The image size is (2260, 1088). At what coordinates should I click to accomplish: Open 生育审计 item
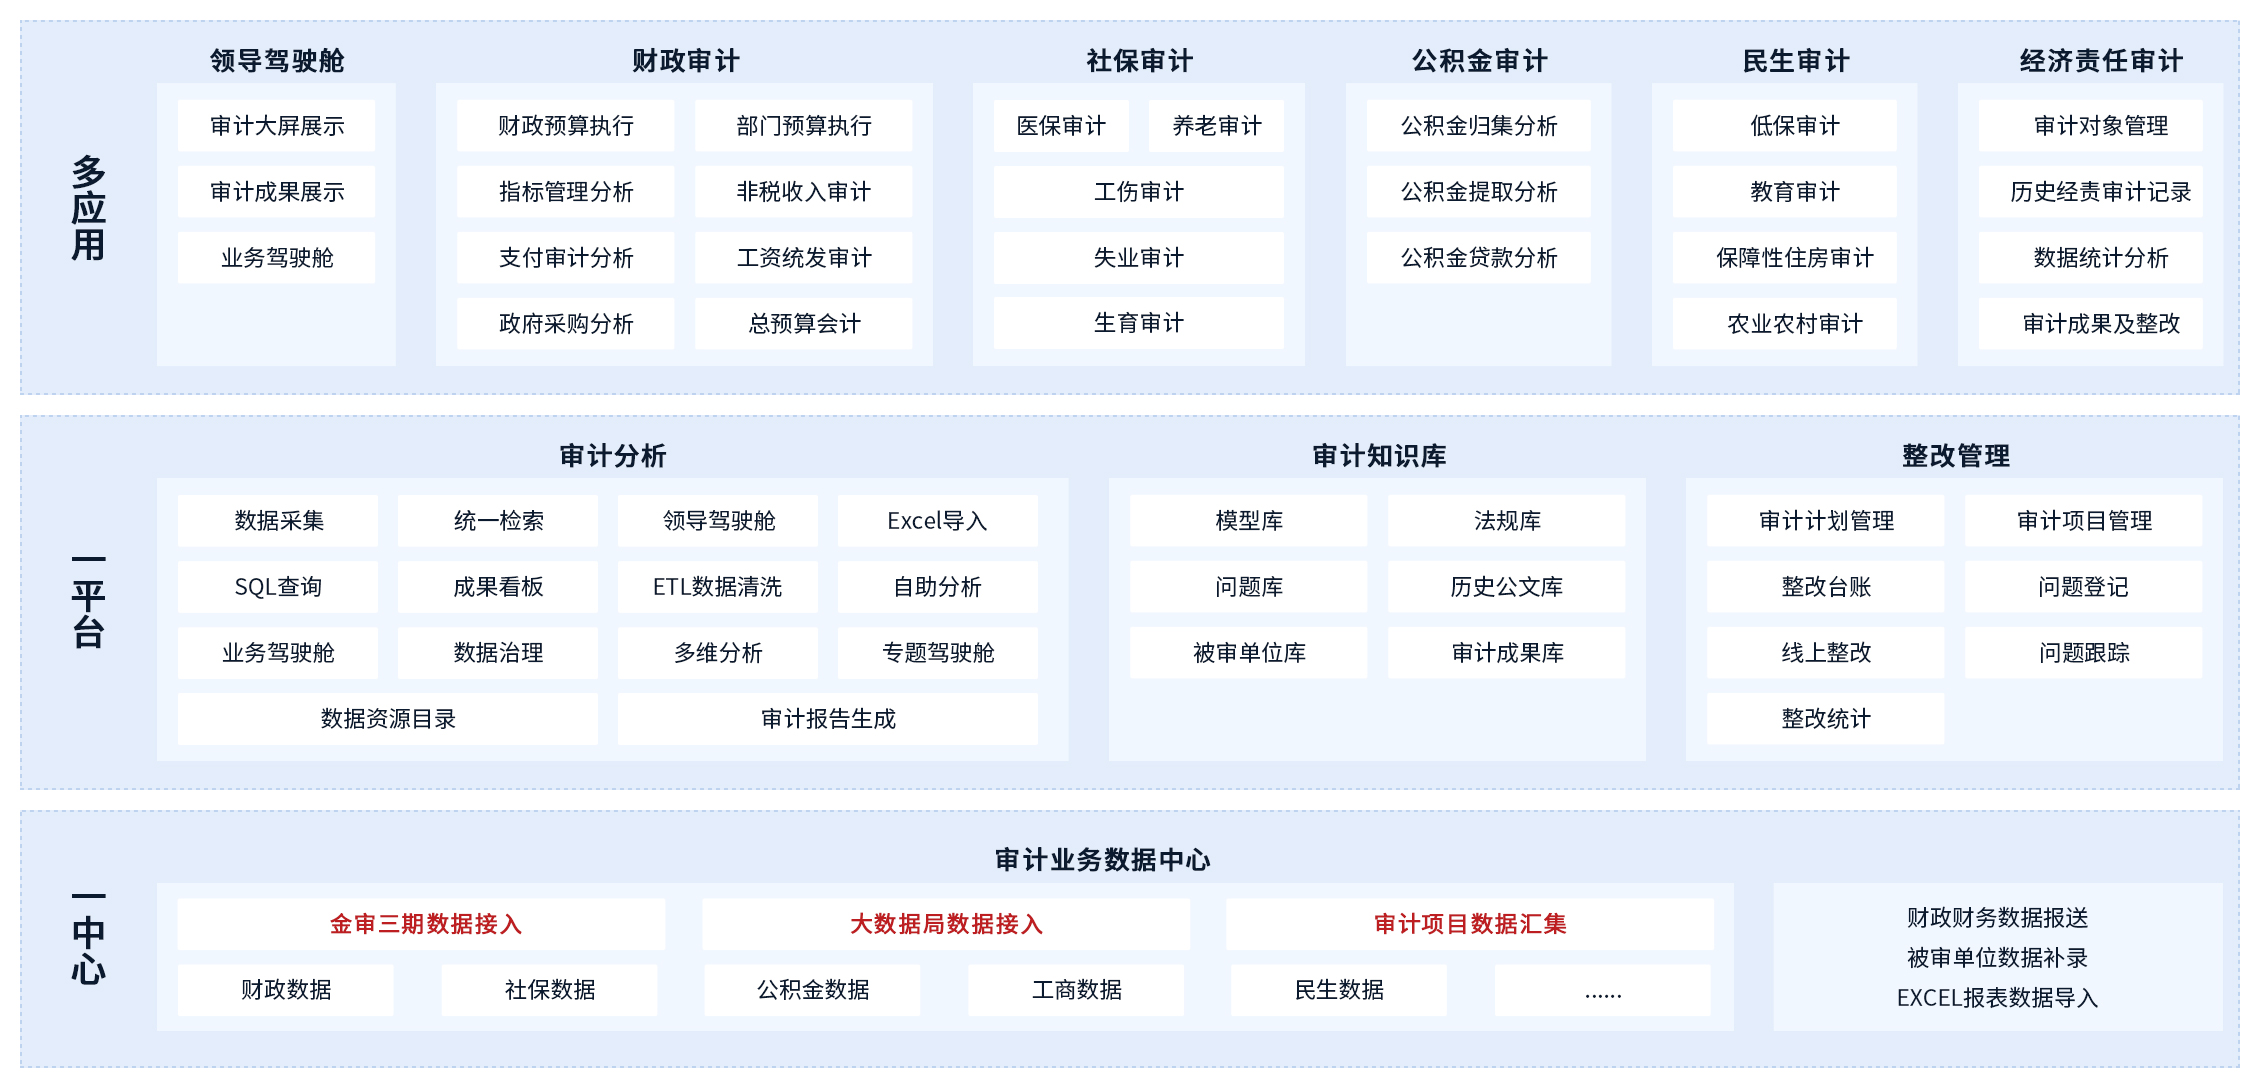pyautogui.click(x=1138, y=323)
